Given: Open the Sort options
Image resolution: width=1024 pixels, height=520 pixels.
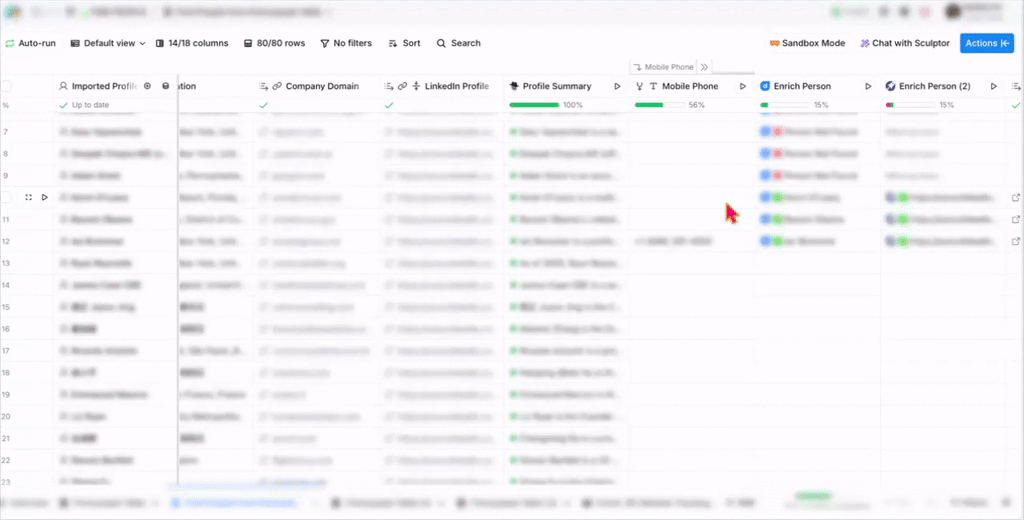Looking at the screenshot, I should coord(404,43).
